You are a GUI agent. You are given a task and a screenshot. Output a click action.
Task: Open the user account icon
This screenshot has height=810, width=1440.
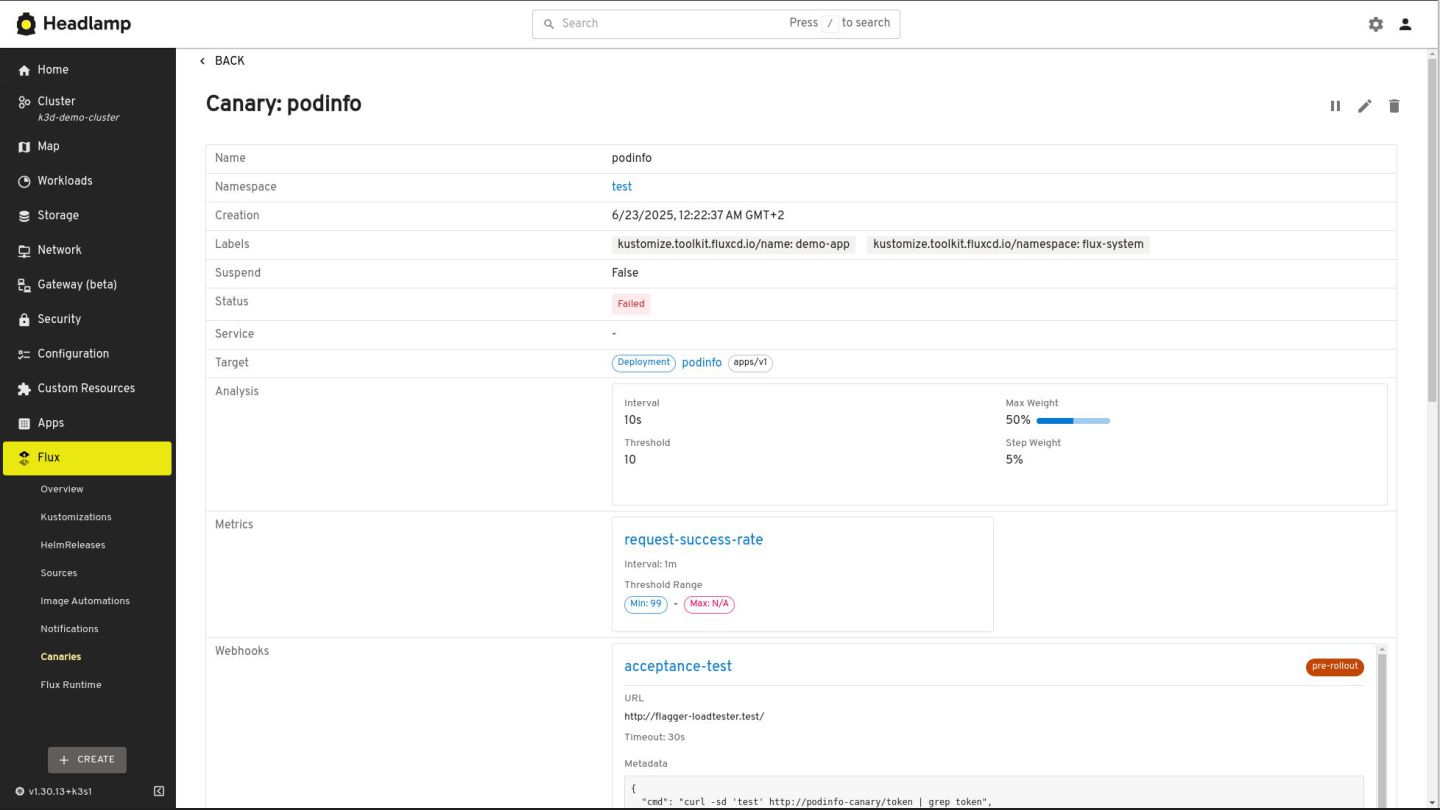(x=1405, y=24)
